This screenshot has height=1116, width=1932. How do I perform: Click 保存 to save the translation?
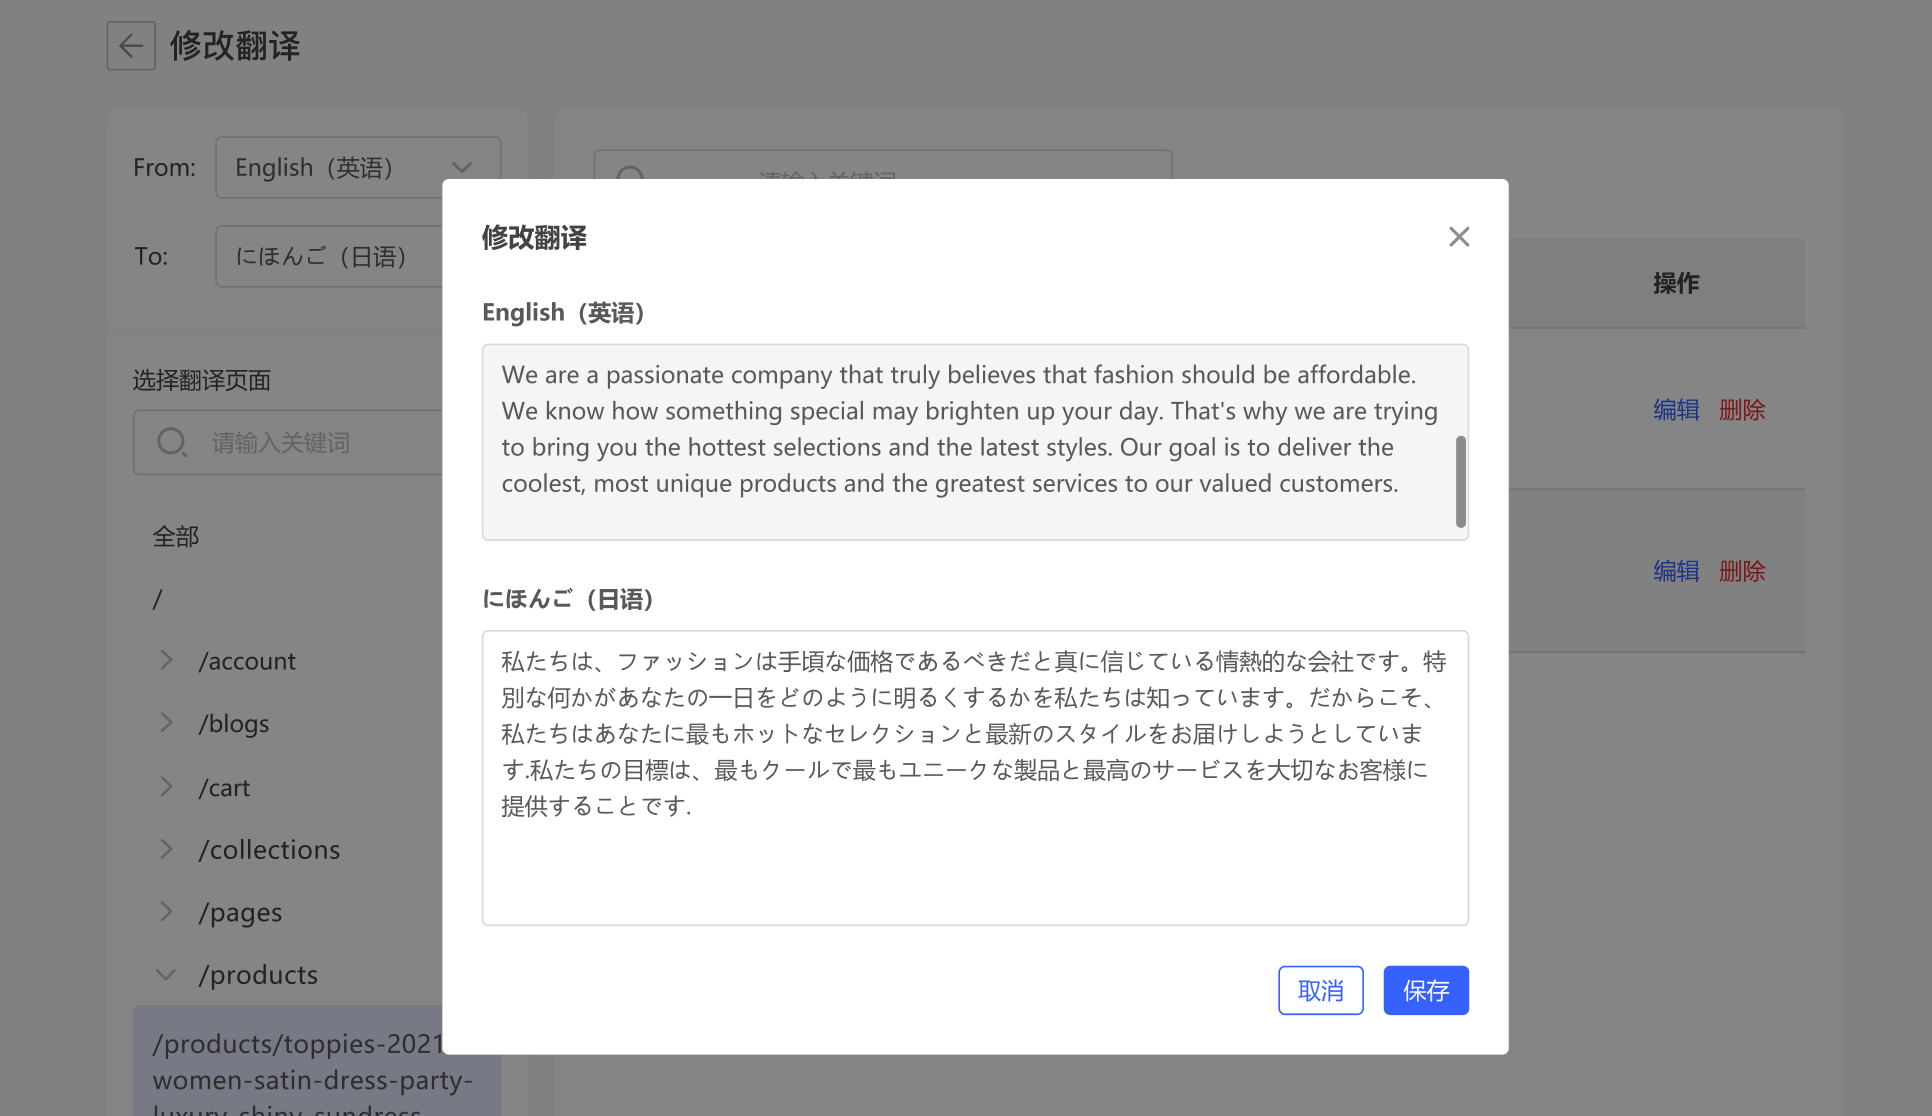pos(1425,990)
